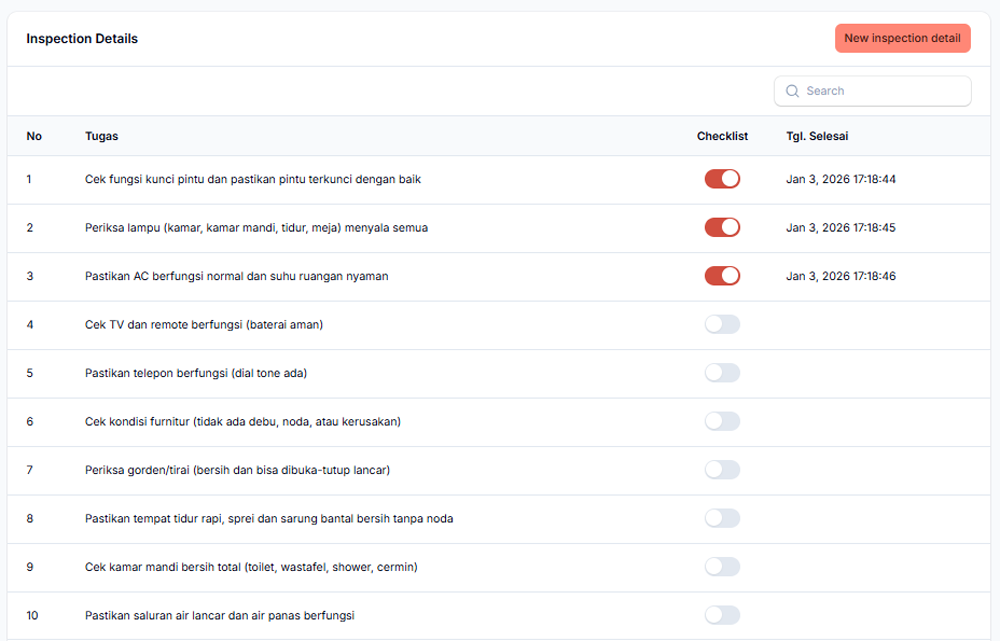Click the magnifier icon in the search box
1000x641 pixels.
coord(792,91)
